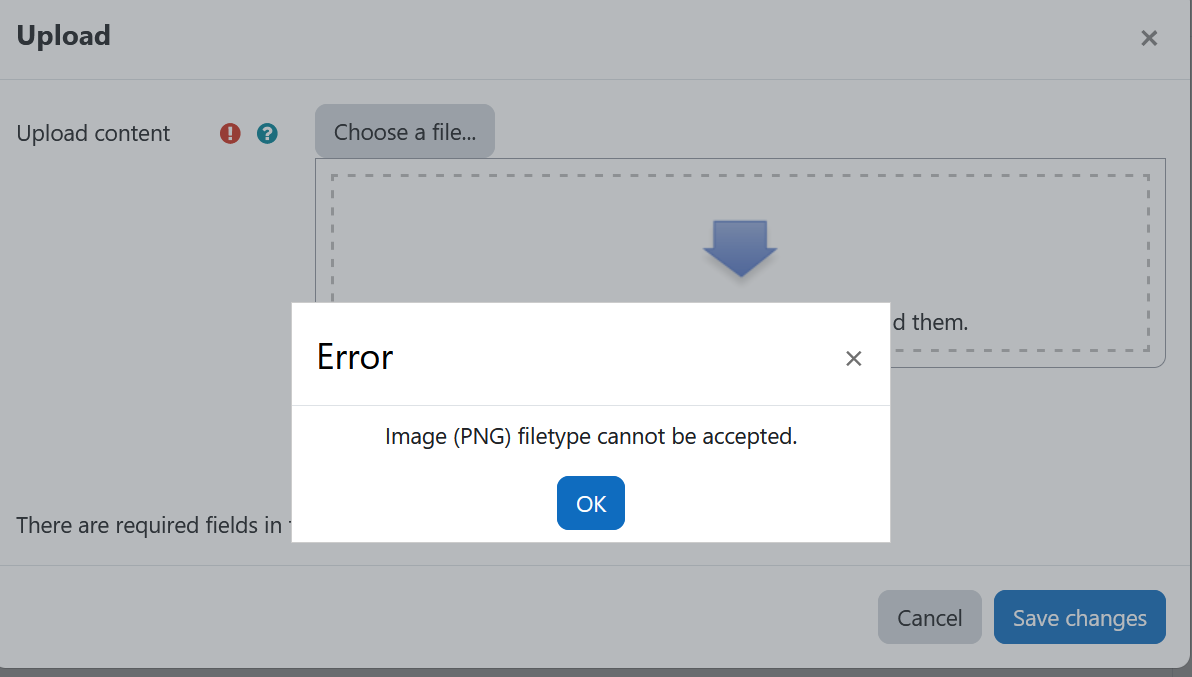1192x677 pixels.
Task: Close the Upload dialog with its X
Action: pos(1149,38)
